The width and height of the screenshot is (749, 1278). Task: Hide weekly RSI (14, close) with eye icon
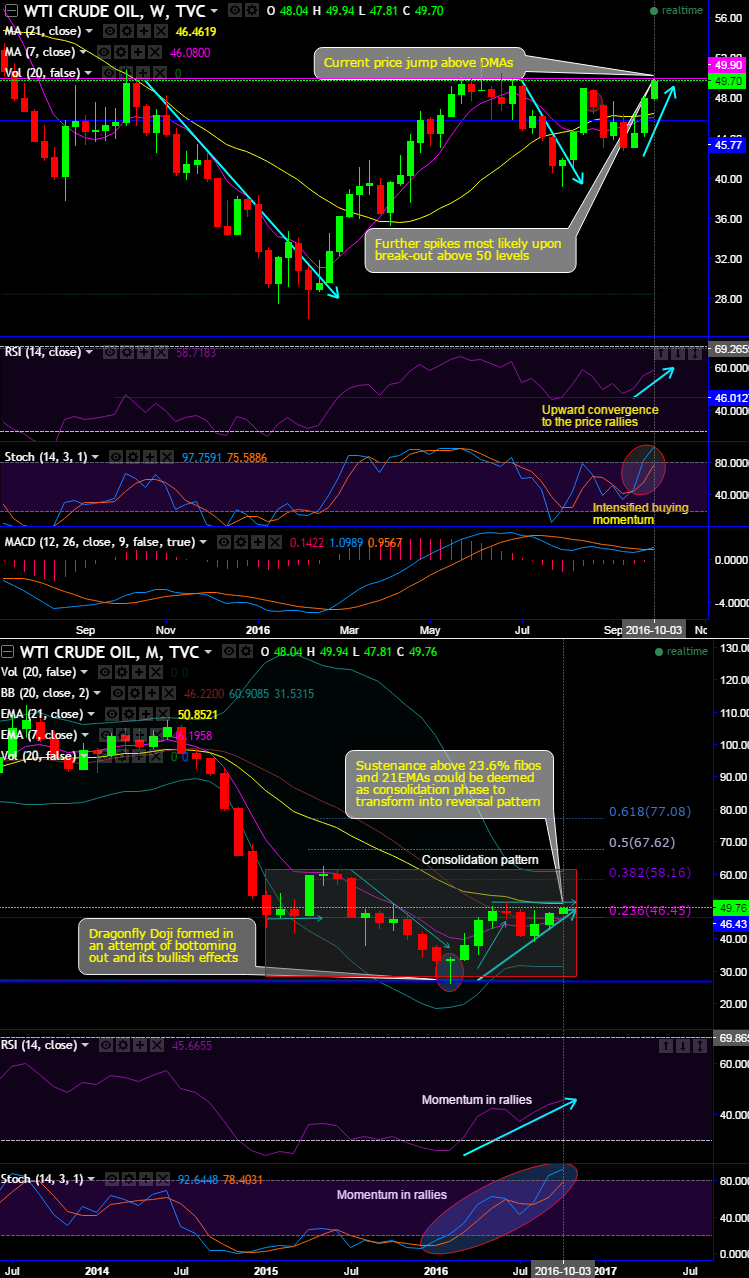[x=110, y=352]
